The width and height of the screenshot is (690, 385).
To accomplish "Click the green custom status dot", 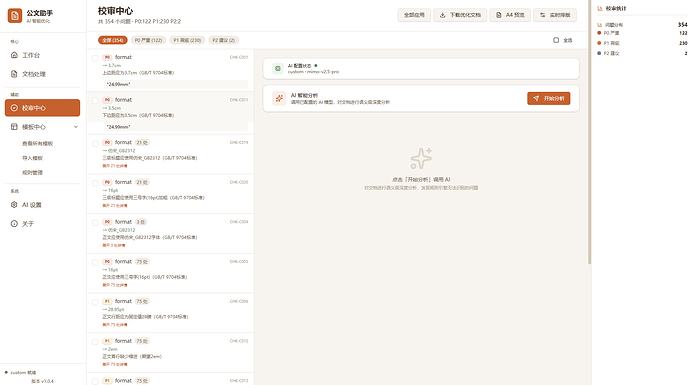I will click(x=6, y=372).
